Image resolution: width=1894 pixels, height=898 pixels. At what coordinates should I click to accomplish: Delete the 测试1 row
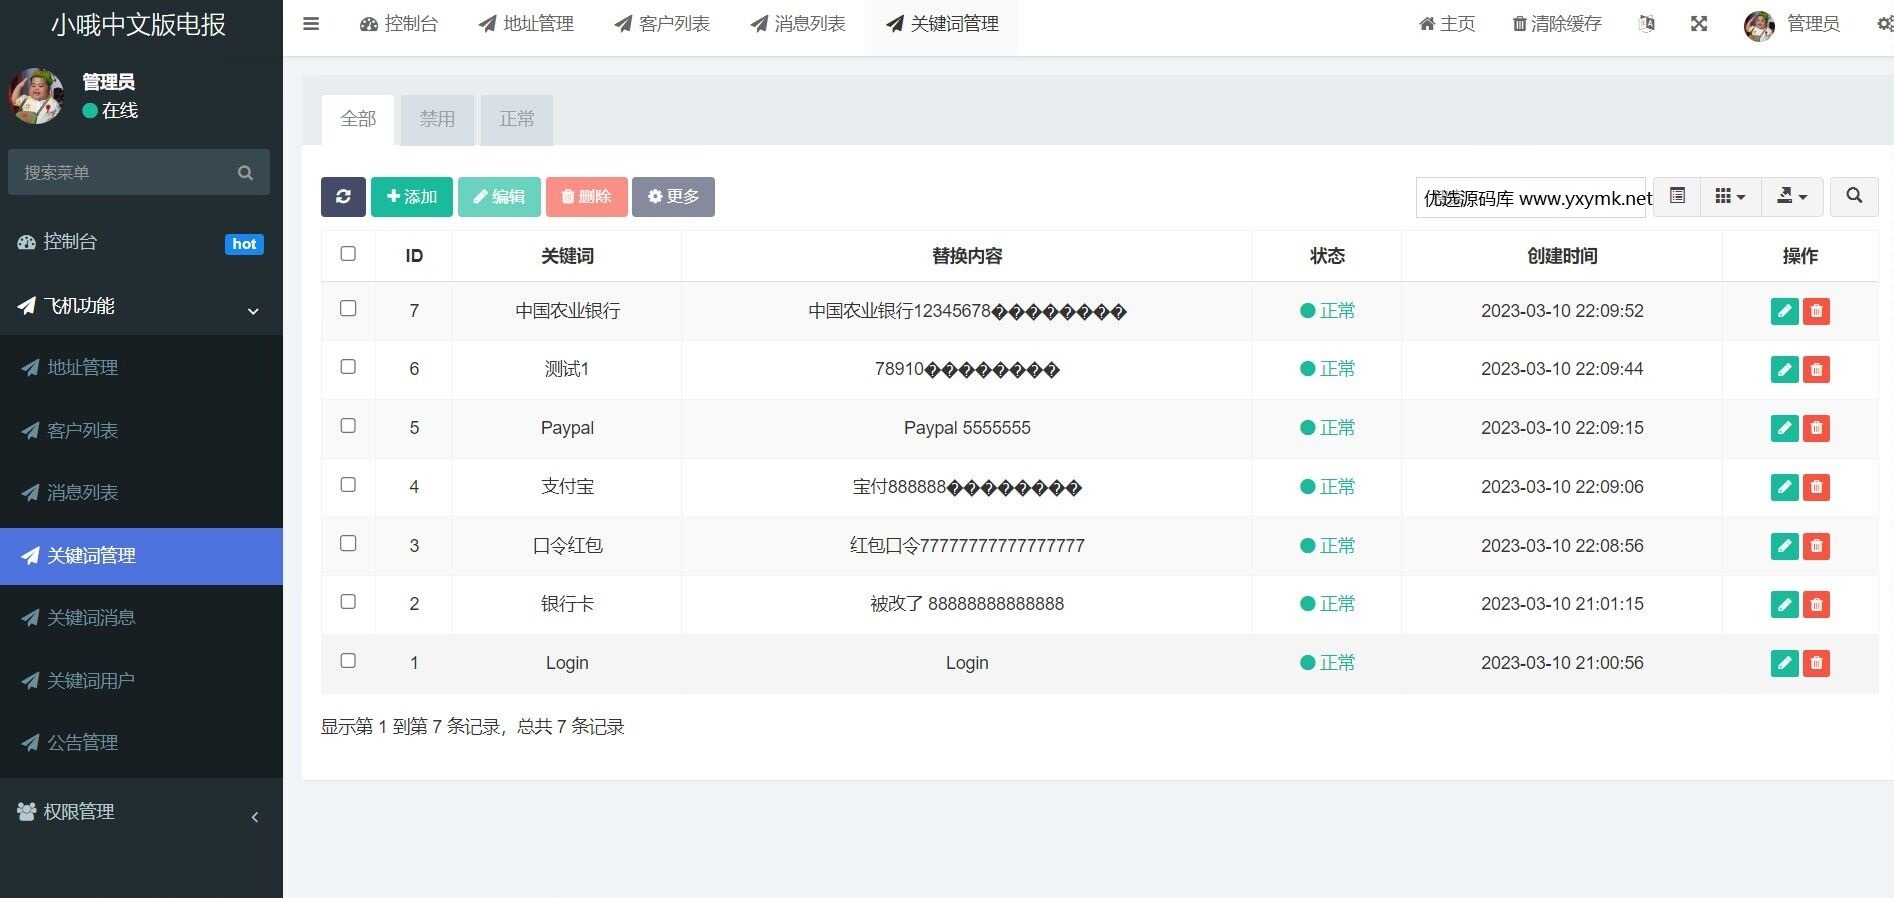1816,370
